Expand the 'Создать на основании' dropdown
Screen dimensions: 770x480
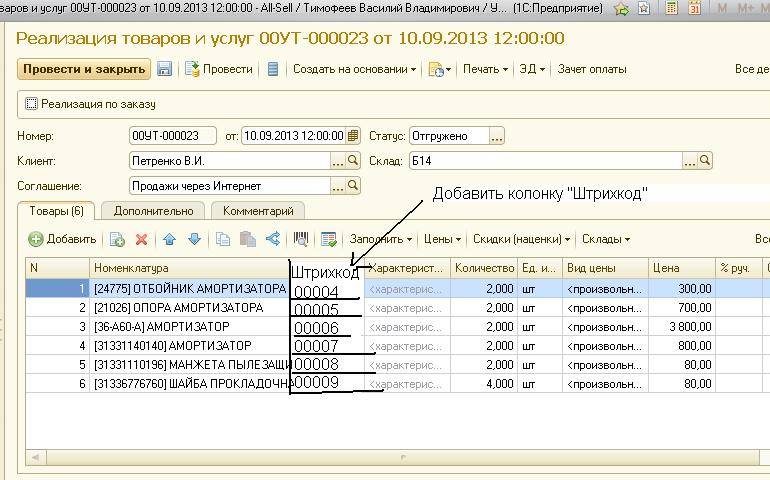coord(354,69)
